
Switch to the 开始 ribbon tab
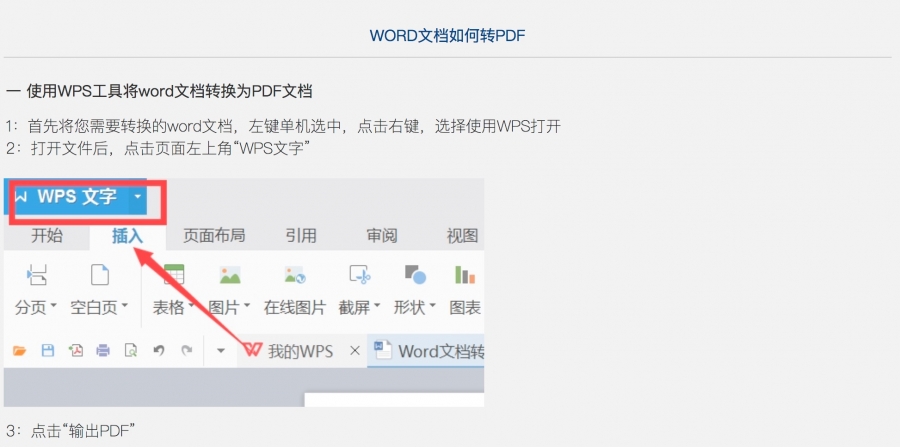click(47, 236)
